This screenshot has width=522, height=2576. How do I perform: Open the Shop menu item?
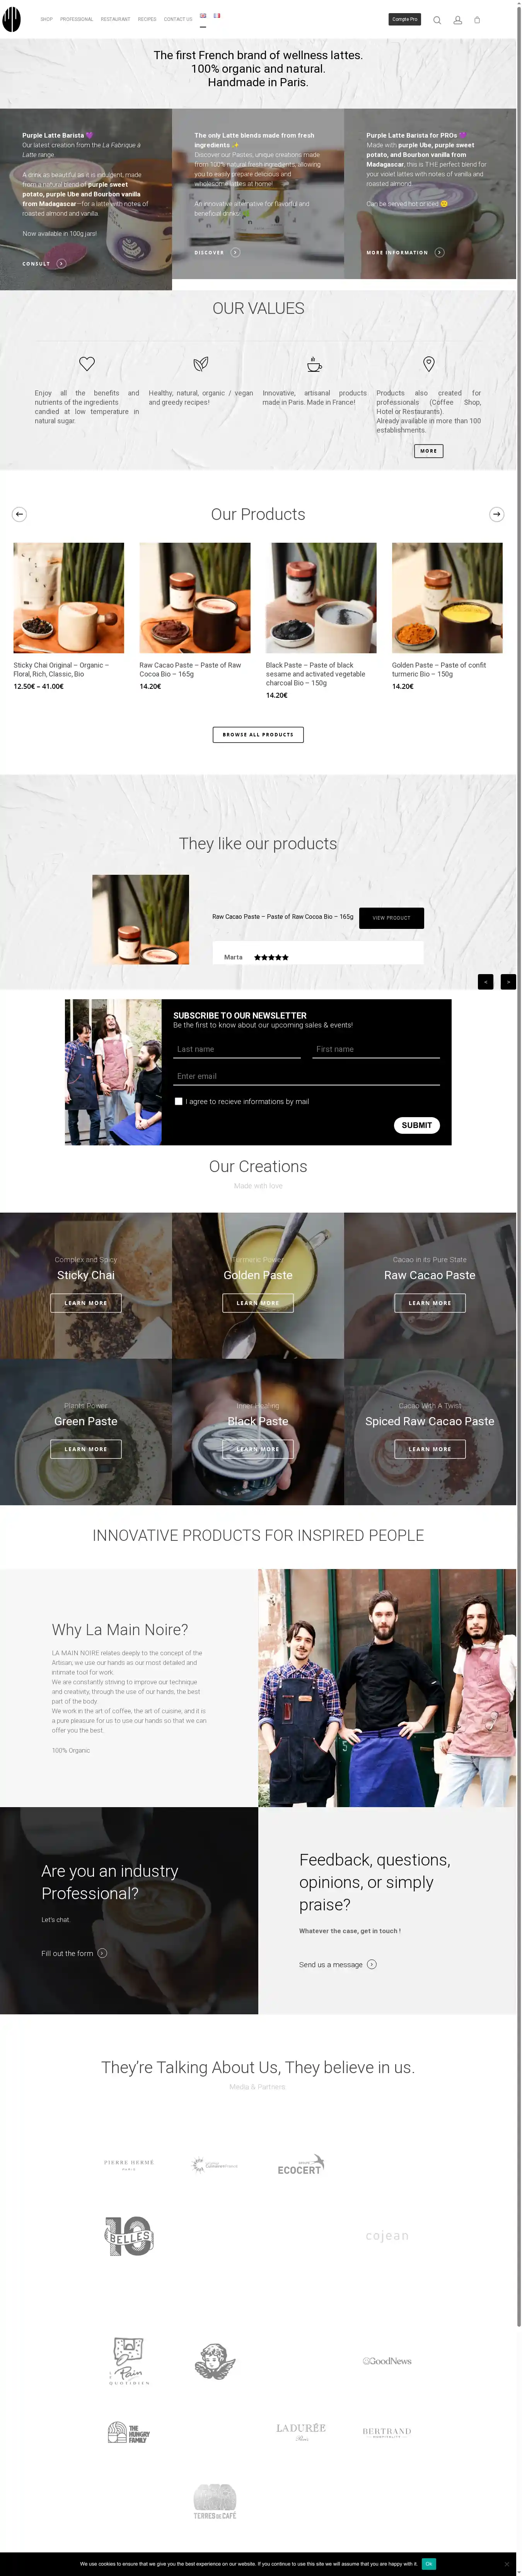46,19
